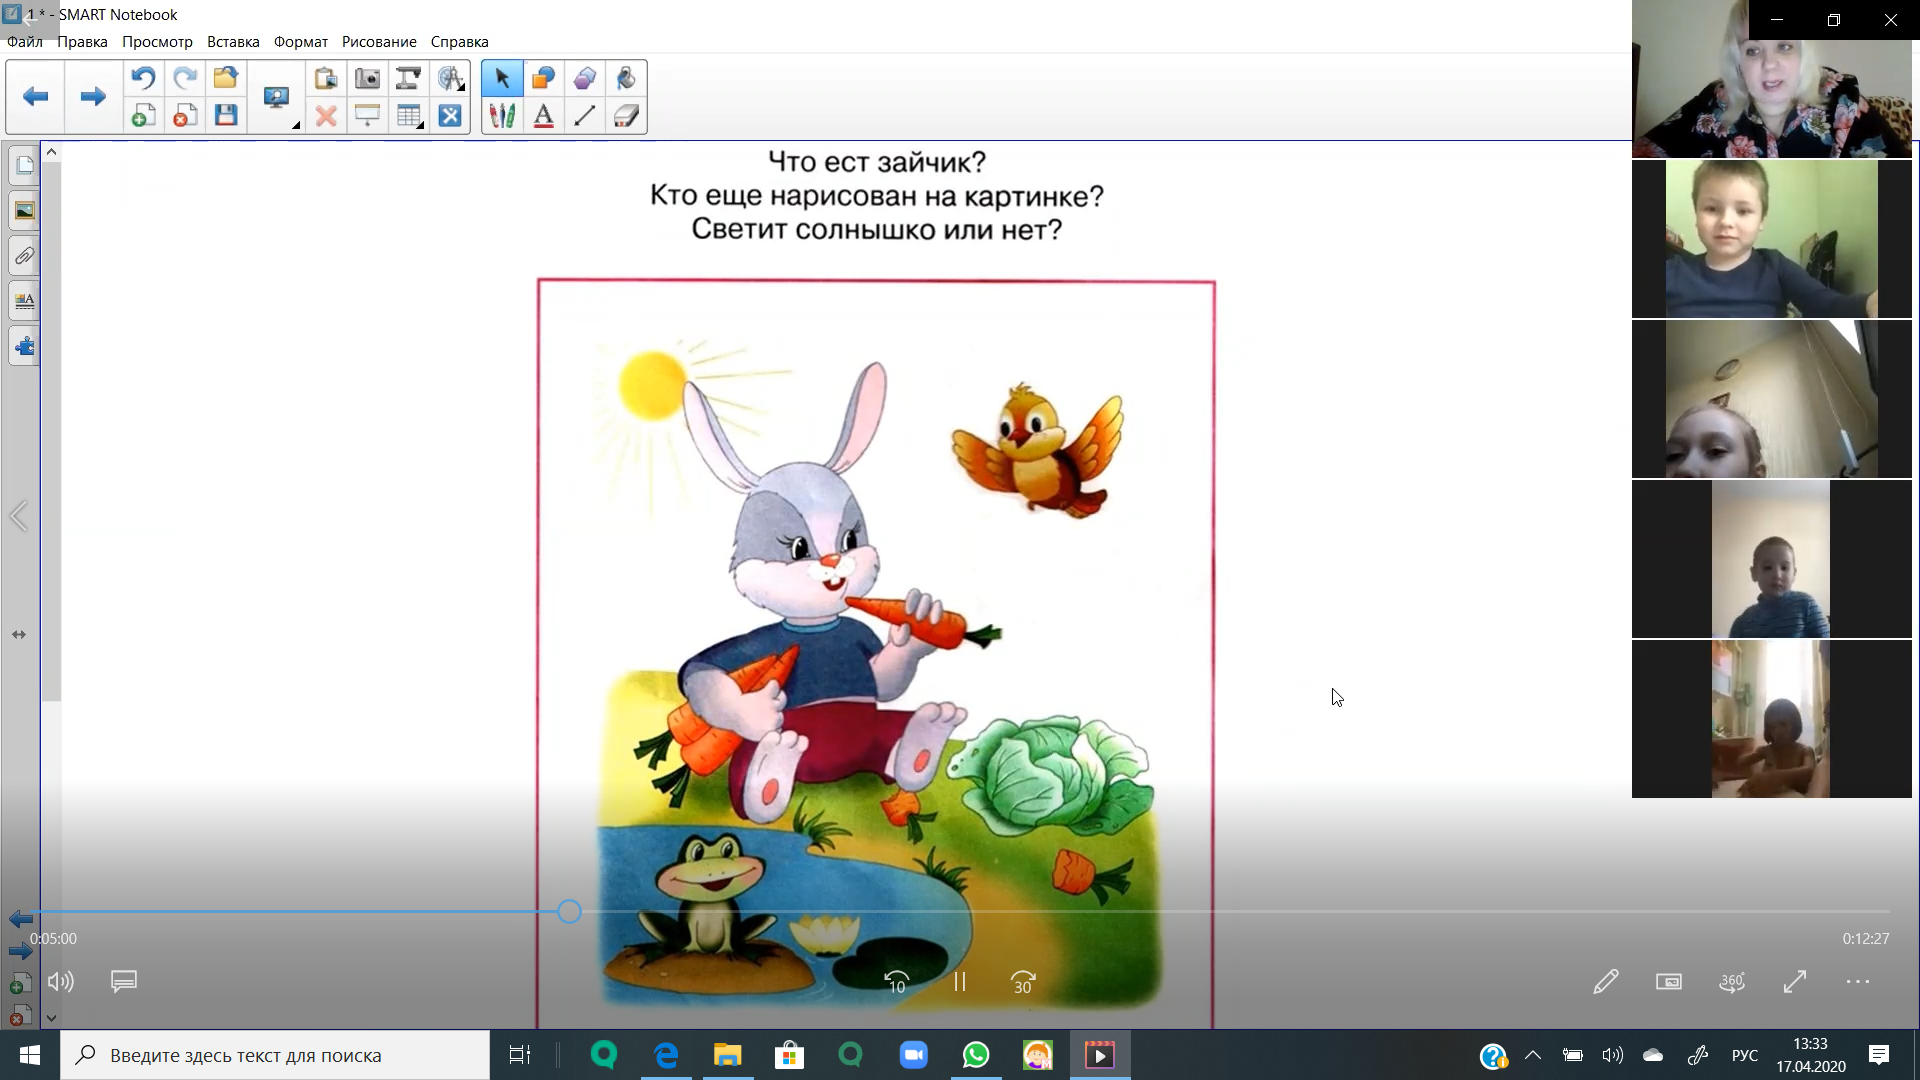Select the Lines tool
This screenshot has width=1920, height=1080.
(585, 116)
